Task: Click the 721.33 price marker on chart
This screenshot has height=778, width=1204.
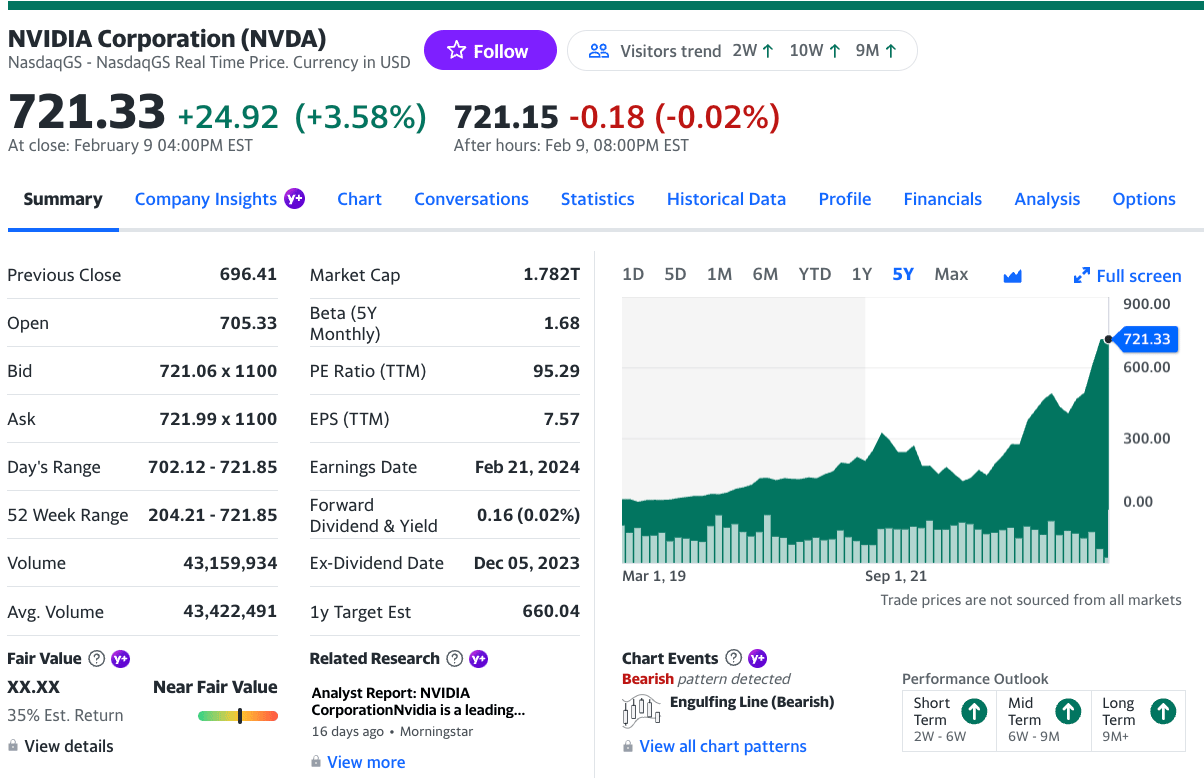Action: pyautogui.click(x=1146, y=339)
